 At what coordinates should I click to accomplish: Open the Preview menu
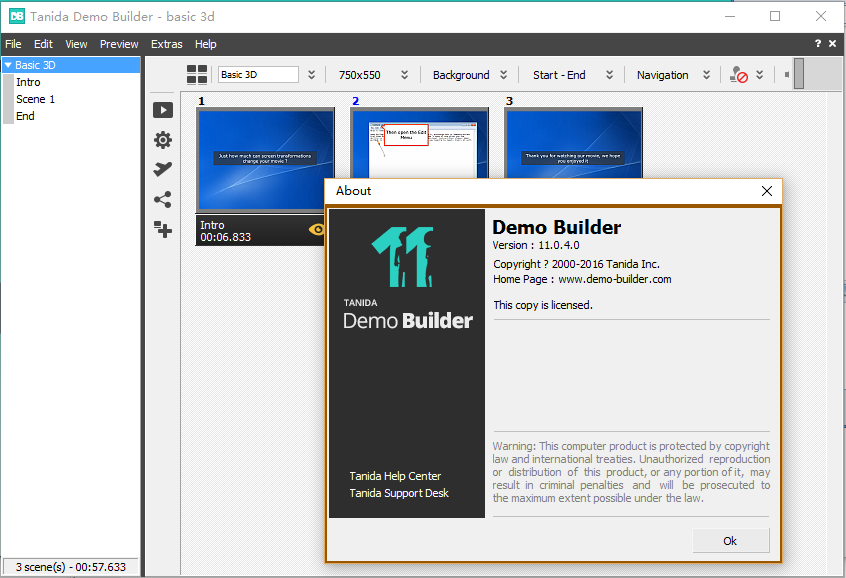(x=119, y=44)
